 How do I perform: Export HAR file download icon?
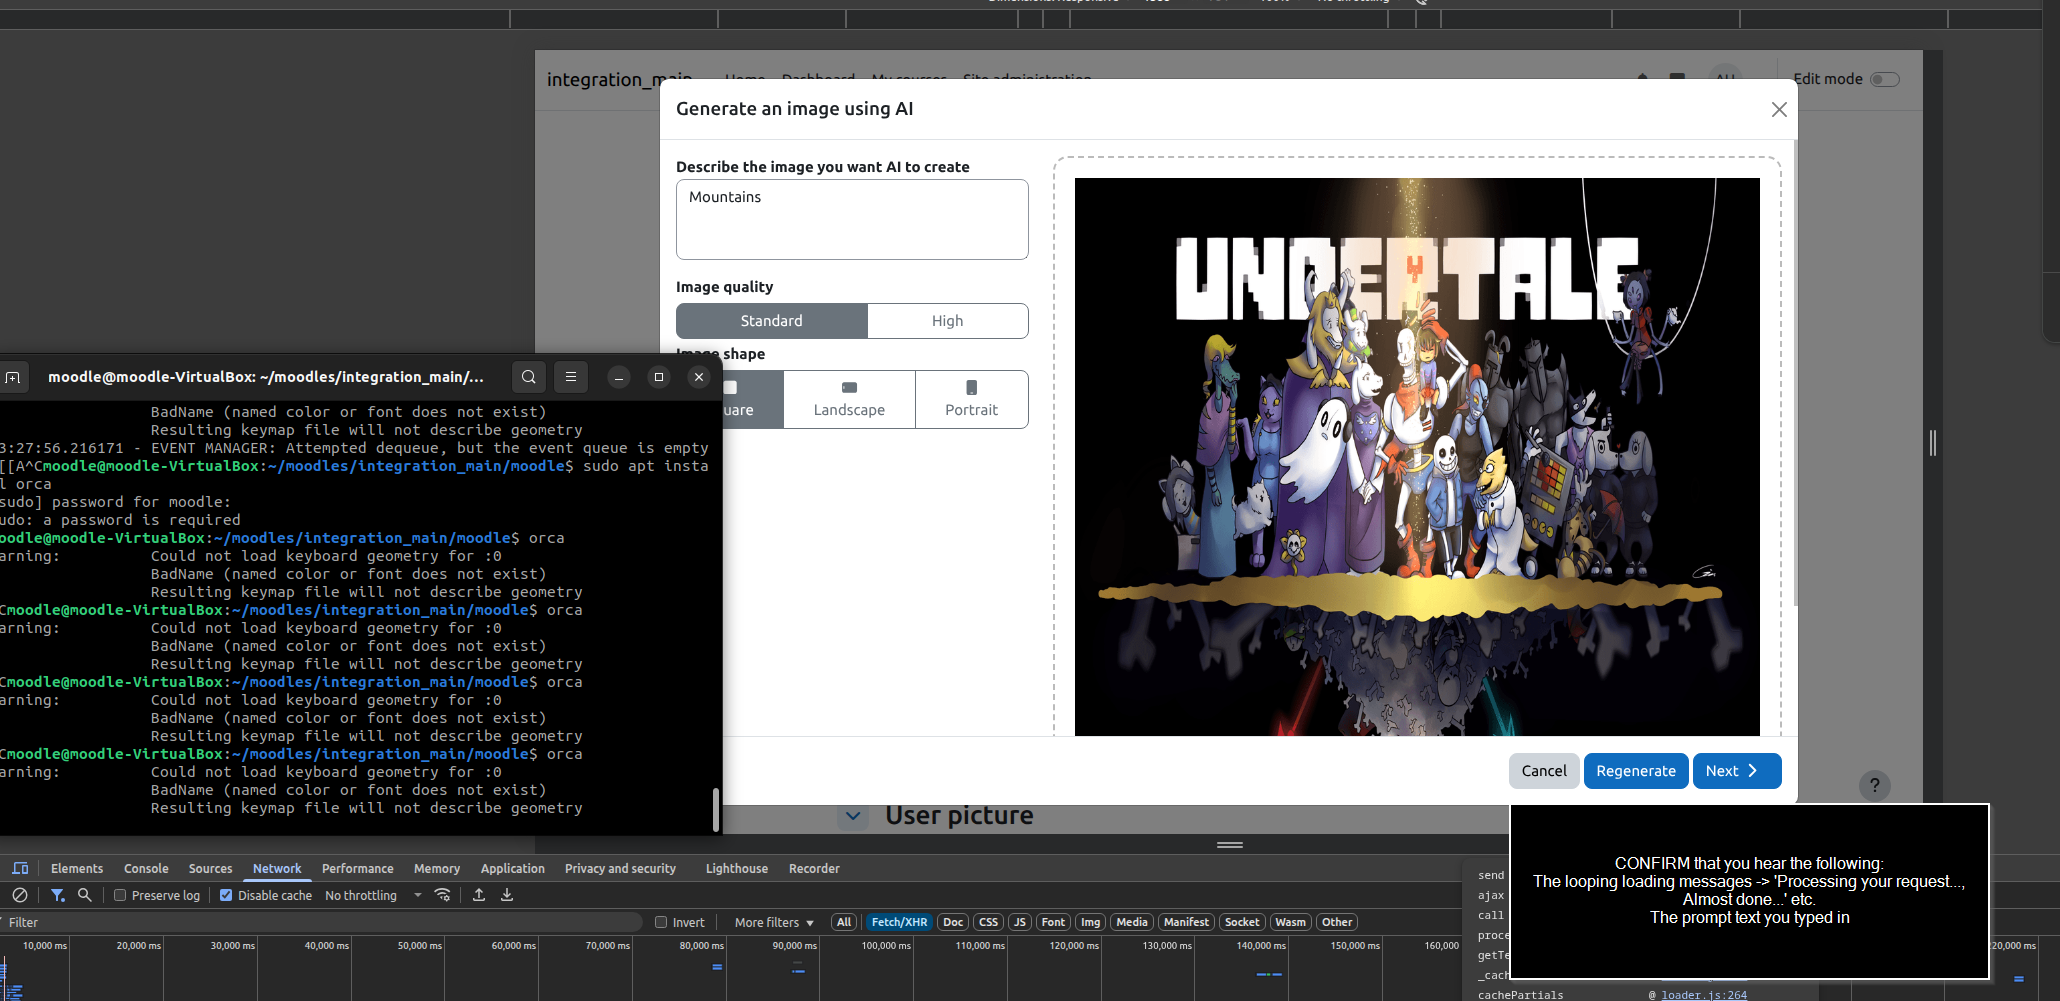click(x=507, y=895)
